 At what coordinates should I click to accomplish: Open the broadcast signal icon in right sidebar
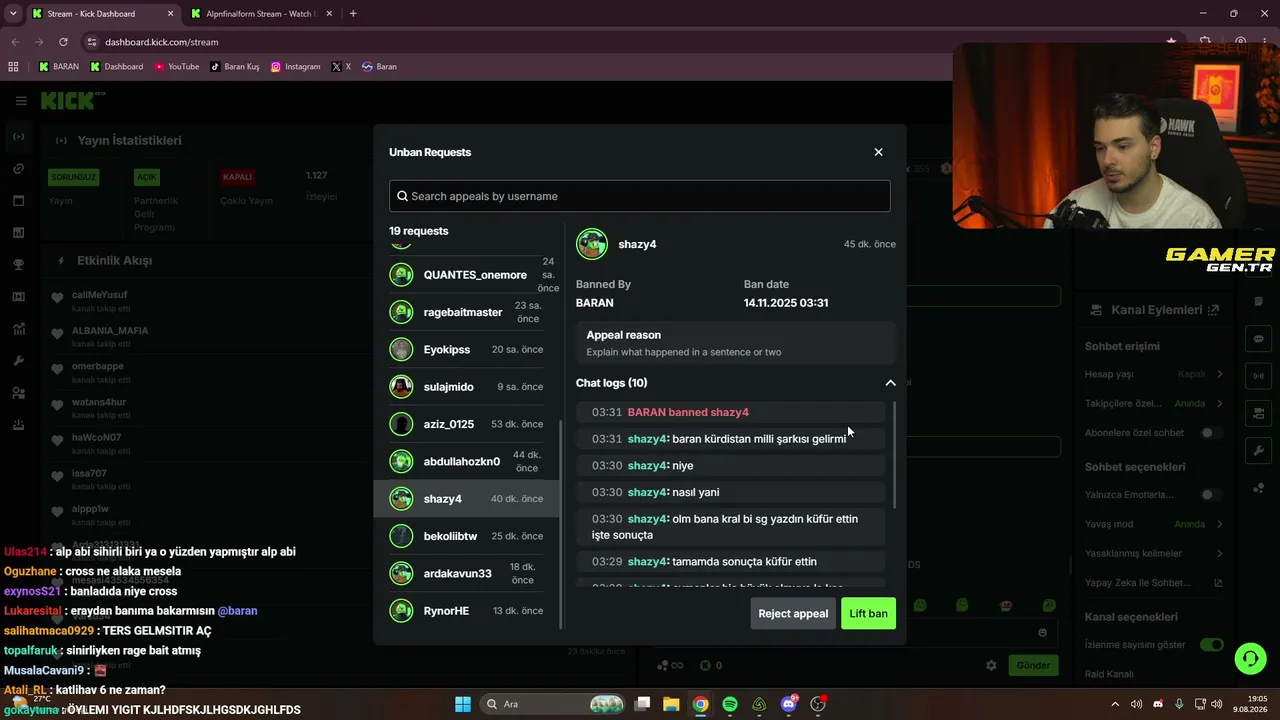[x=1258, y=376]
